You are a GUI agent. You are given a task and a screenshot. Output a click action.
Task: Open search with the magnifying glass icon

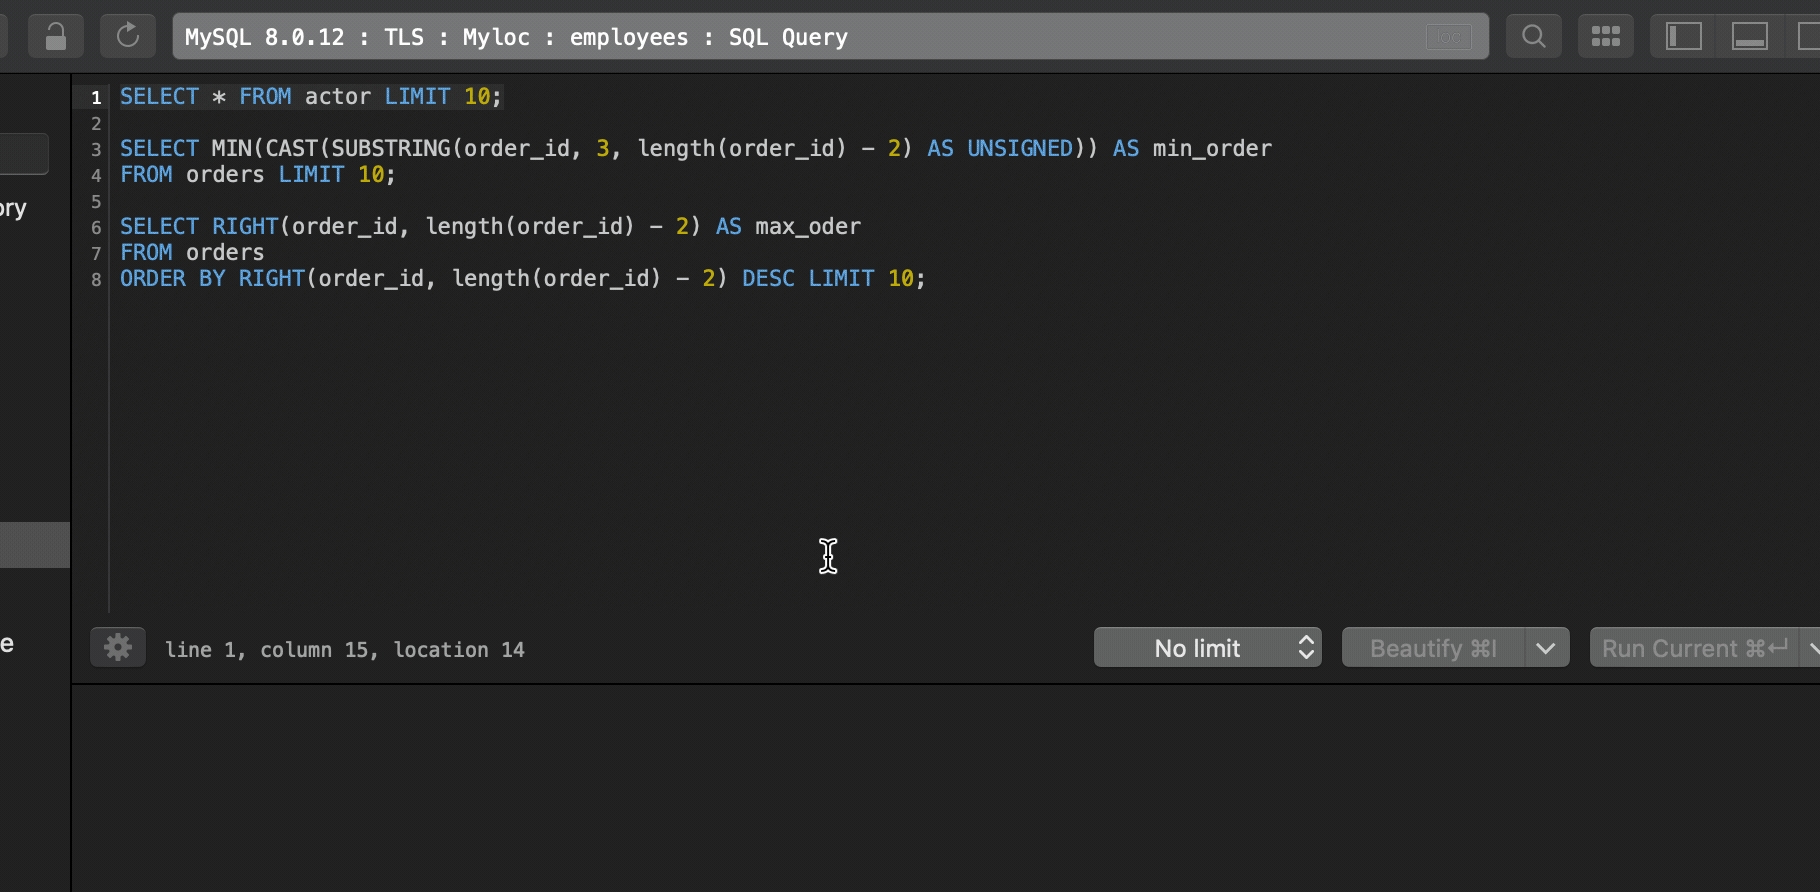(1533, 37)
